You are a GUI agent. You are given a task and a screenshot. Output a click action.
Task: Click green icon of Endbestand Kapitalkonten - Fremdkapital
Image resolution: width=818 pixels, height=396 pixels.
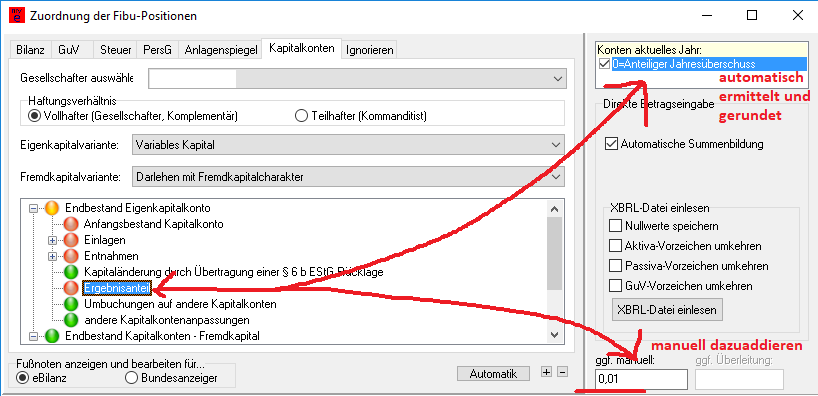point(52,335)
